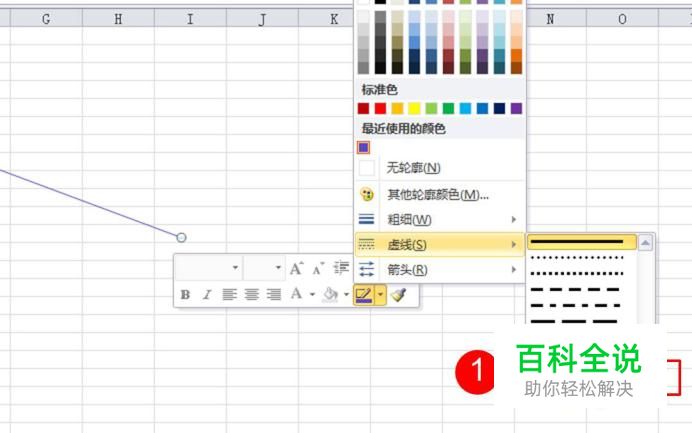Select column I header

(x=190, y=19)
